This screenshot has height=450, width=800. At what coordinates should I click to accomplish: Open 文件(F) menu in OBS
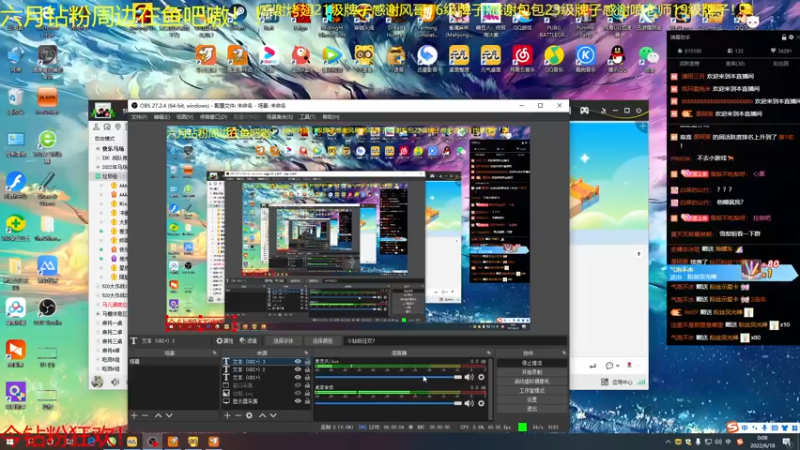click(x=139, y=117)
